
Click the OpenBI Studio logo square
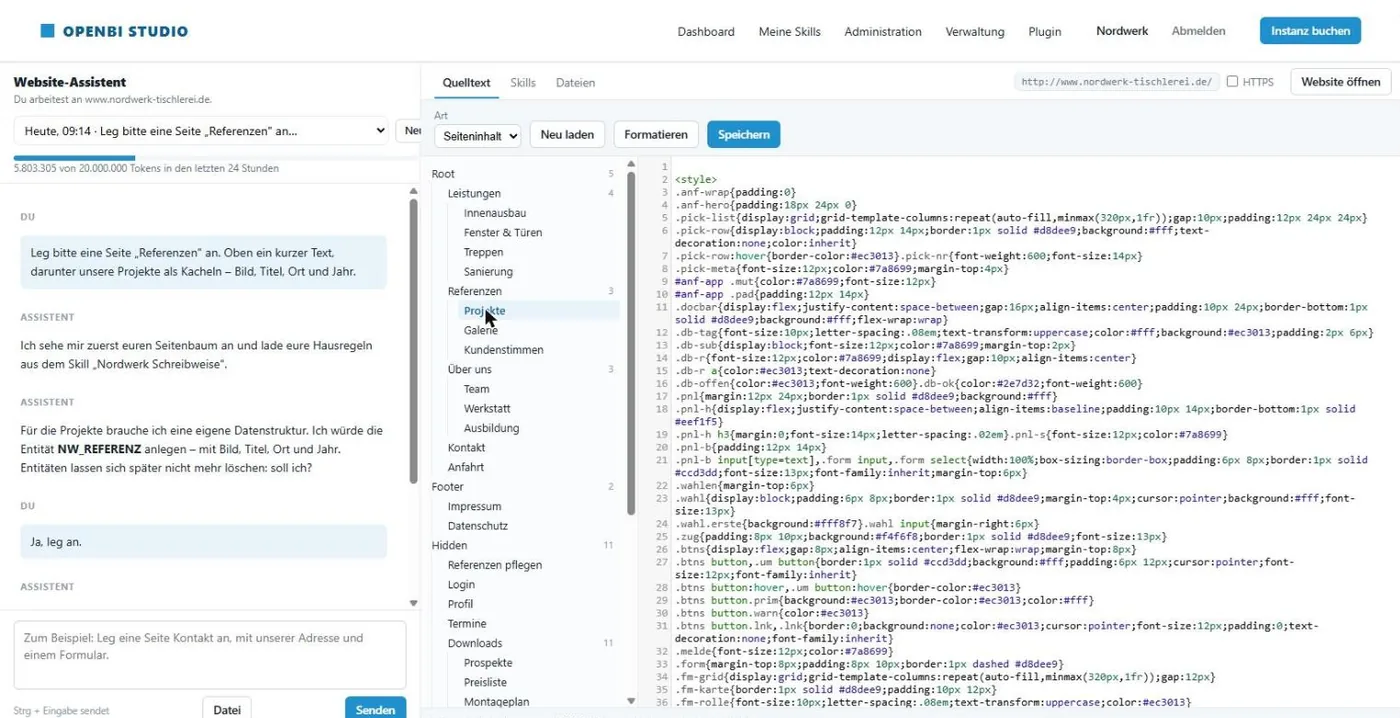tap(47, 31)
